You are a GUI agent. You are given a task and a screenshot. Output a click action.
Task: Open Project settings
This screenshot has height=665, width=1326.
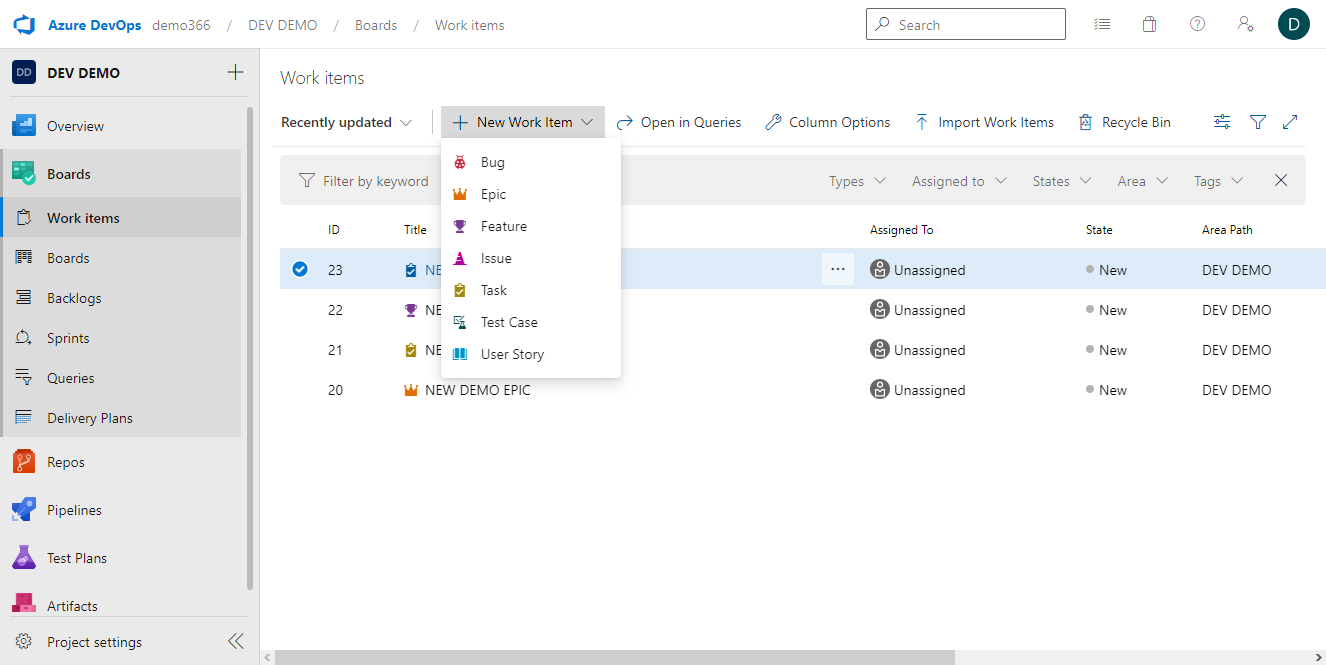click(95, 642)
